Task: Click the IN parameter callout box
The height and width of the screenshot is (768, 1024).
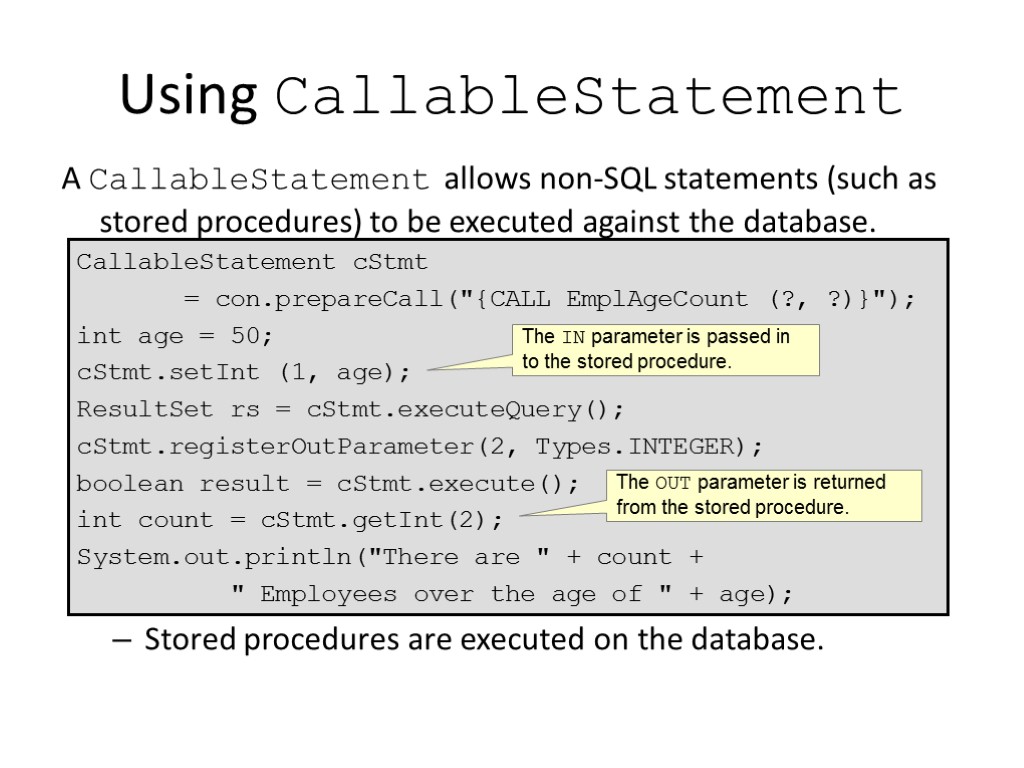Action: pyautogui.click(x=665, y=349)
